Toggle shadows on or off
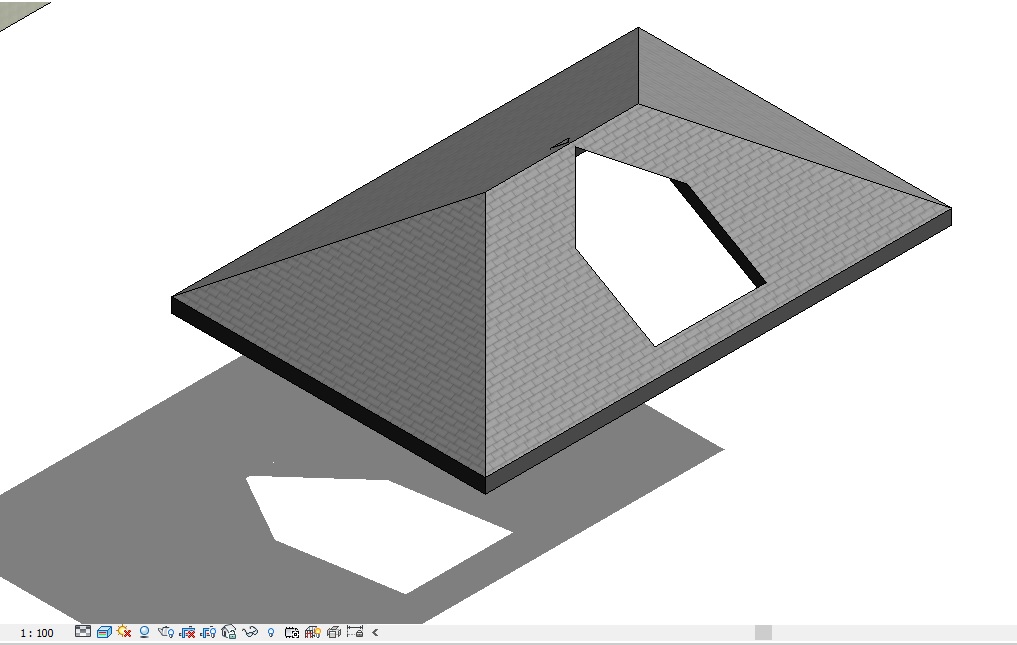 (145, 632)
